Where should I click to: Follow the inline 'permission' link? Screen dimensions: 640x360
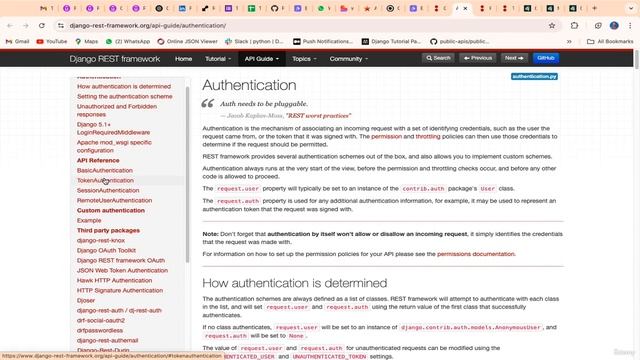pyautogui.click(x=387, y=136)
